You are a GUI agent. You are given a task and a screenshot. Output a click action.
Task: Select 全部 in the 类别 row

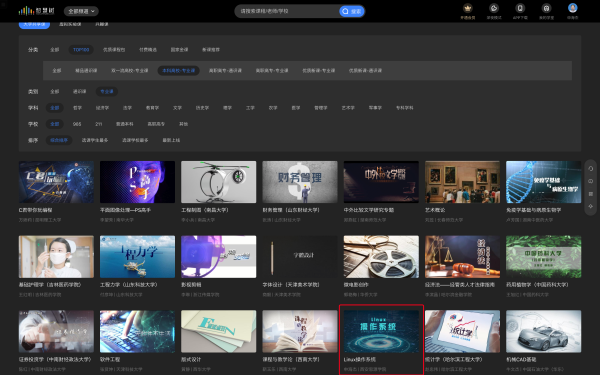(55, 91)
